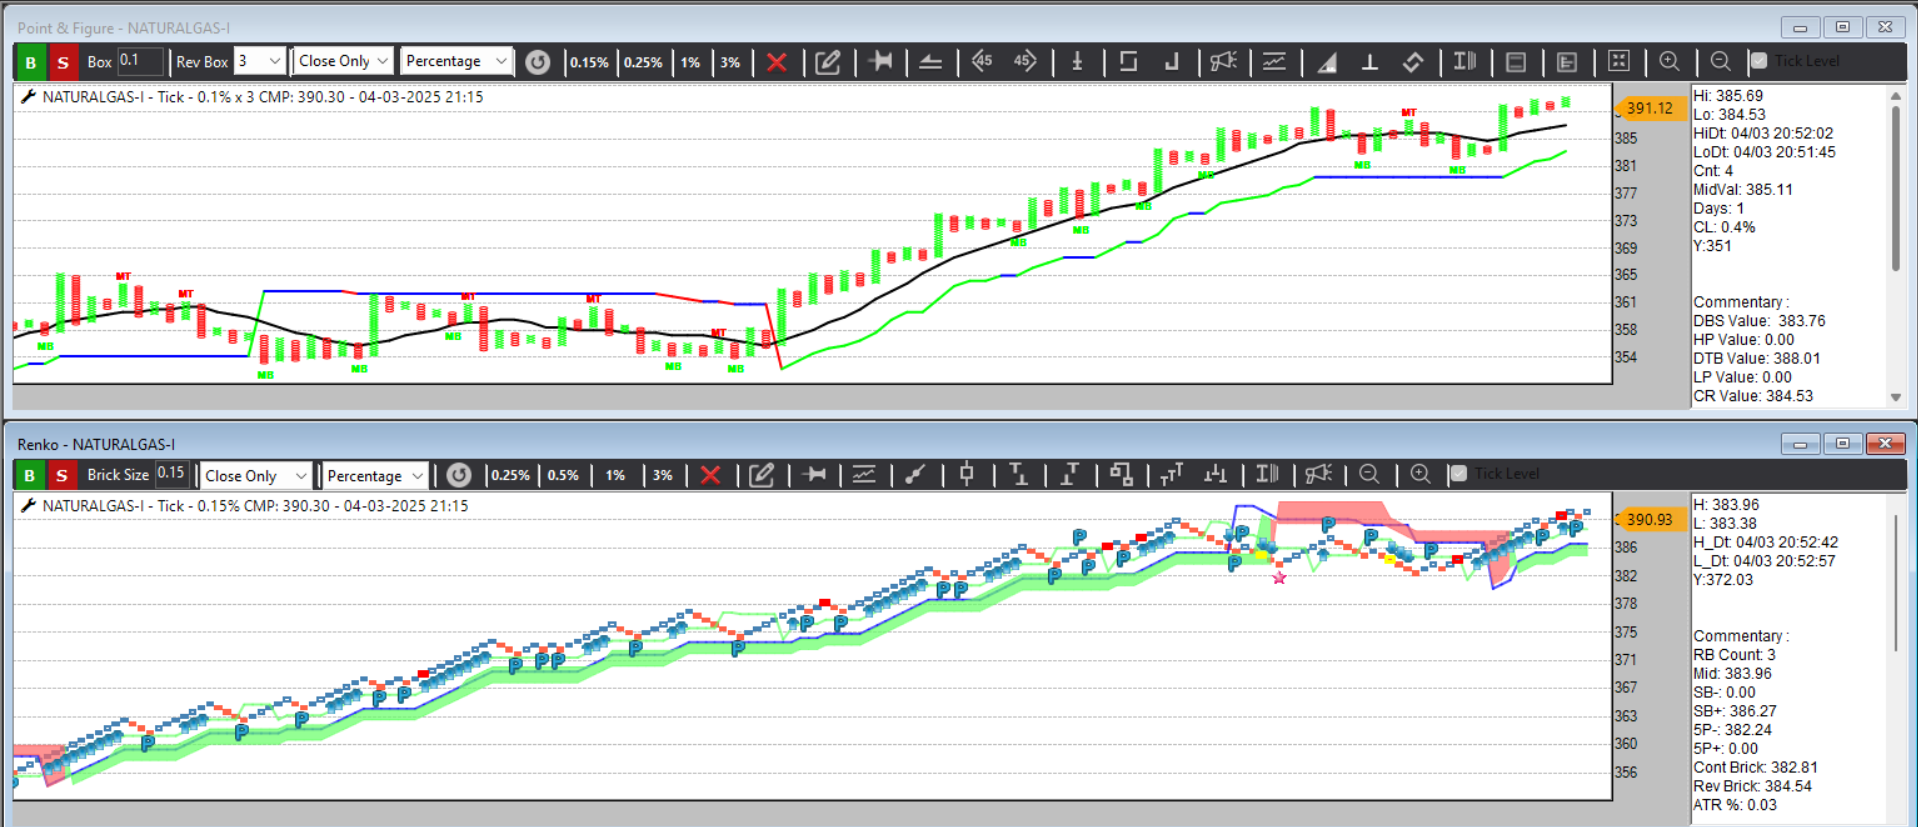
Task: Zoom out on the Point & Figure chart
Action: 1720,61
